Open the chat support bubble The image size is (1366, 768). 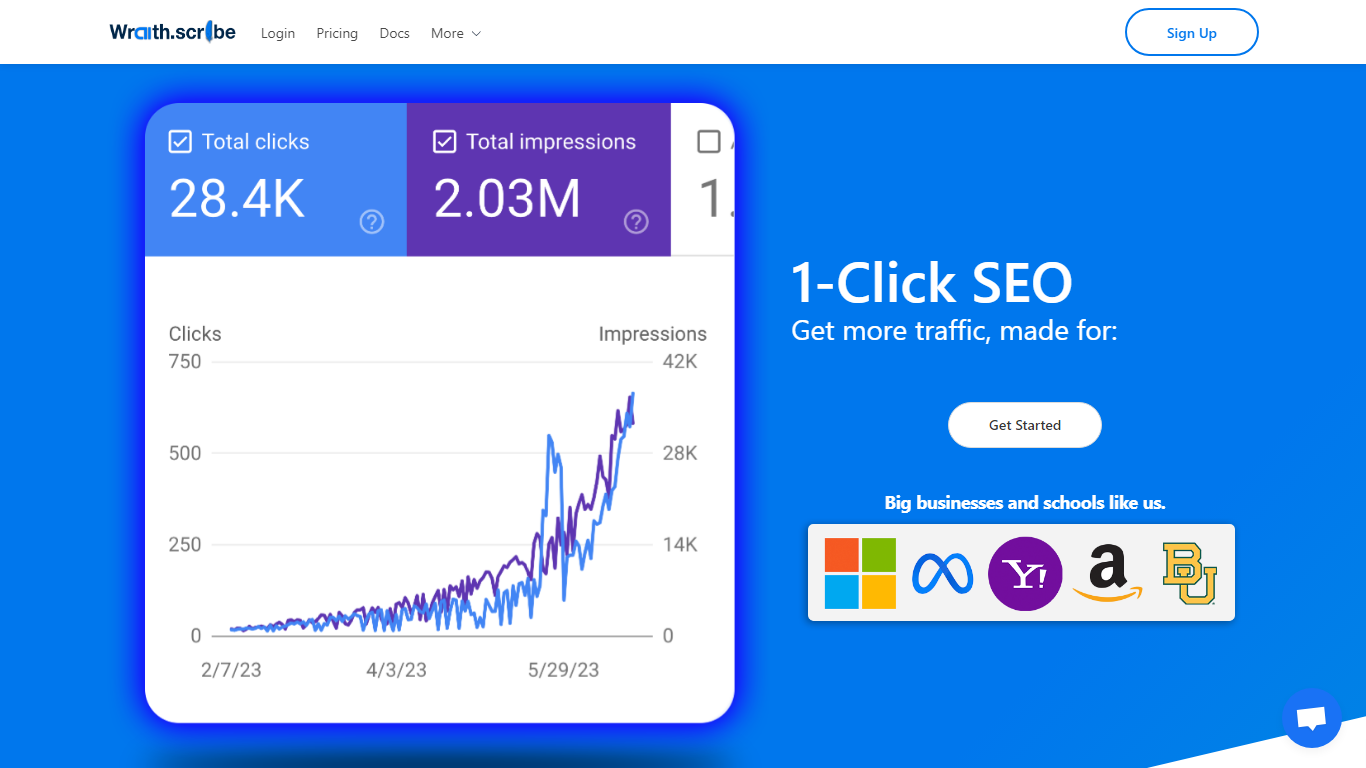[1311, 718]
